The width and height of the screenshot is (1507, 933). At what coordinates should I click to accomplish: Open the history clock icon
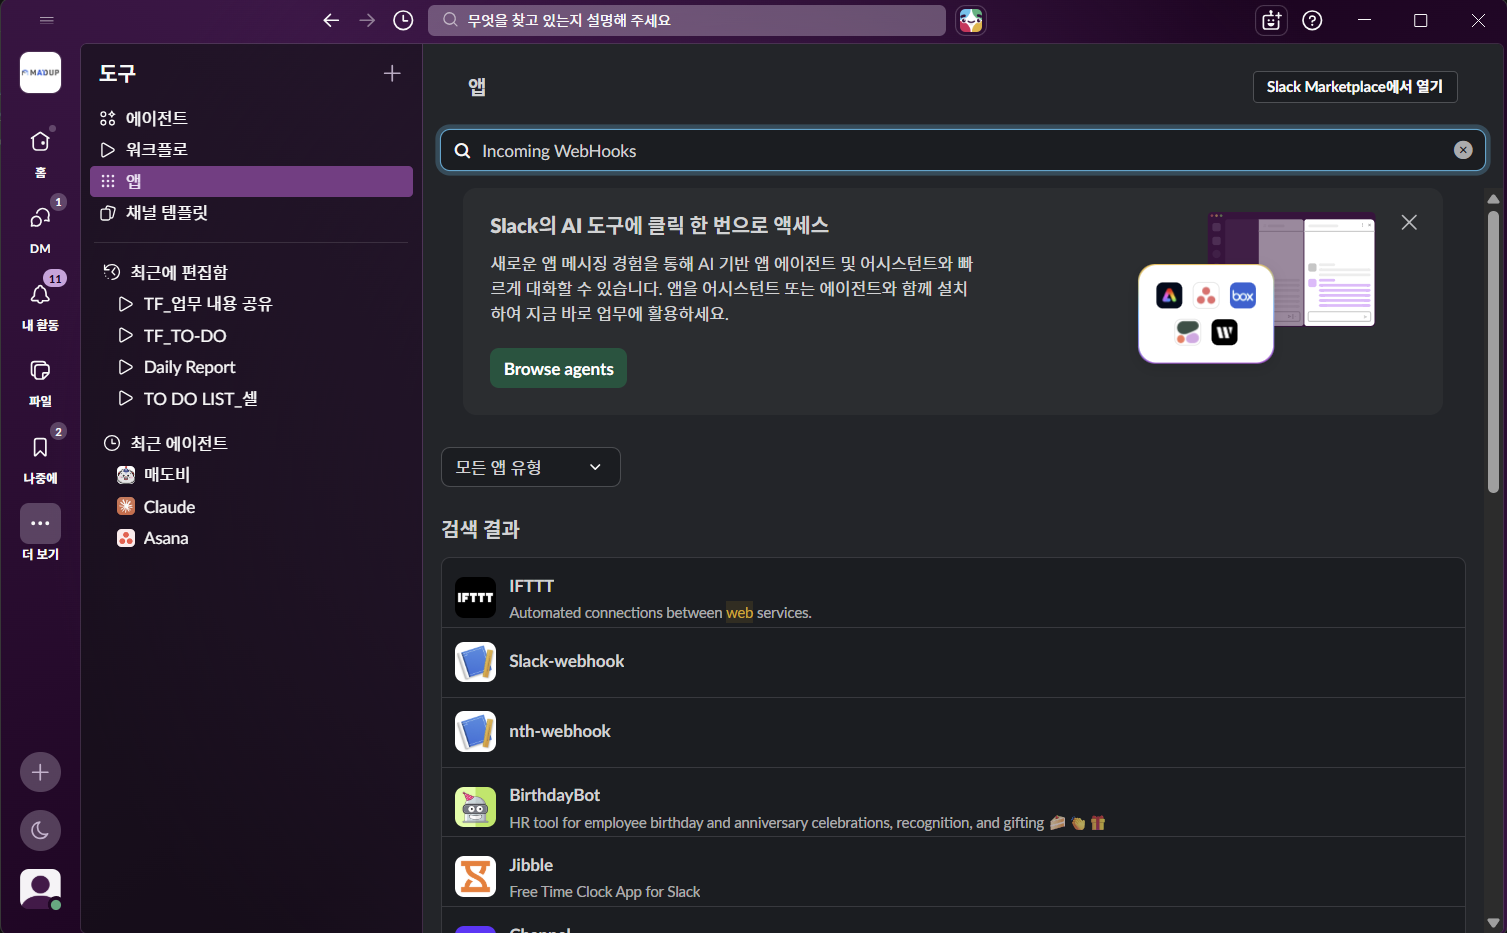403,20
